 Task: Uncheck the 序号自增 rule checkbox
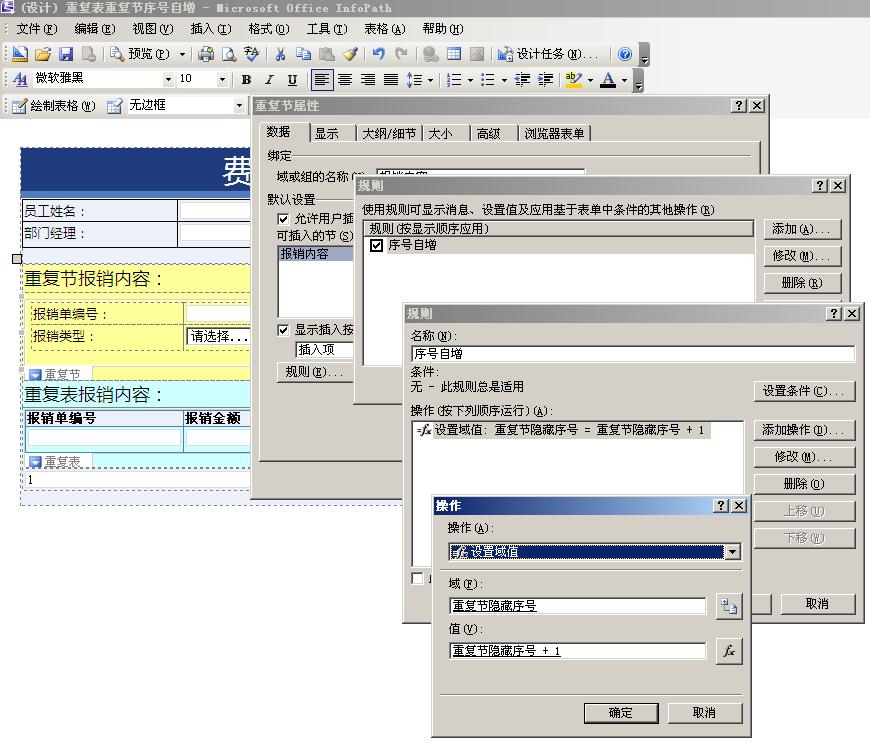tap(376, 245)
